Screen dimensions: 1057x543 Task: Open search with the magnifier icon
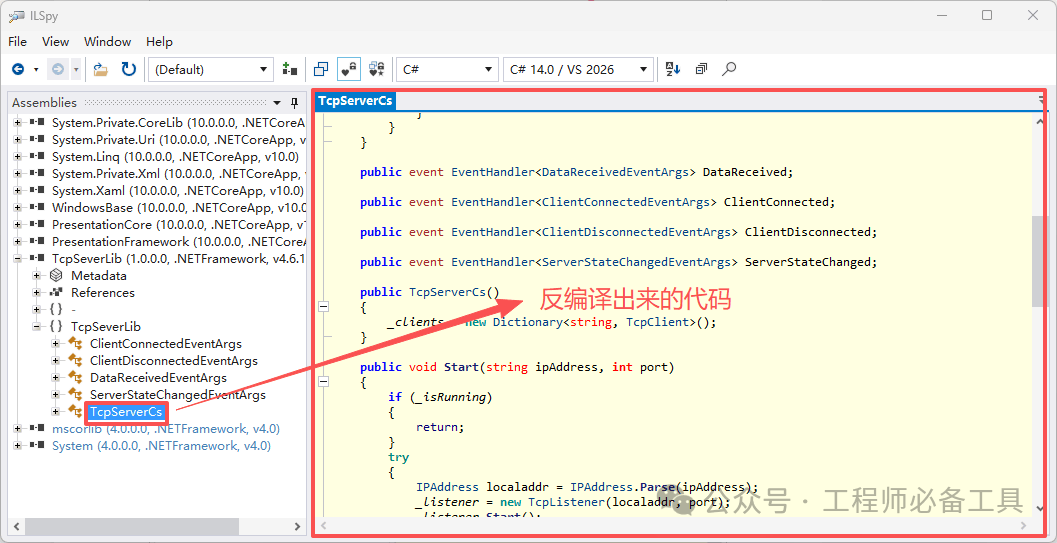[730, 69]
